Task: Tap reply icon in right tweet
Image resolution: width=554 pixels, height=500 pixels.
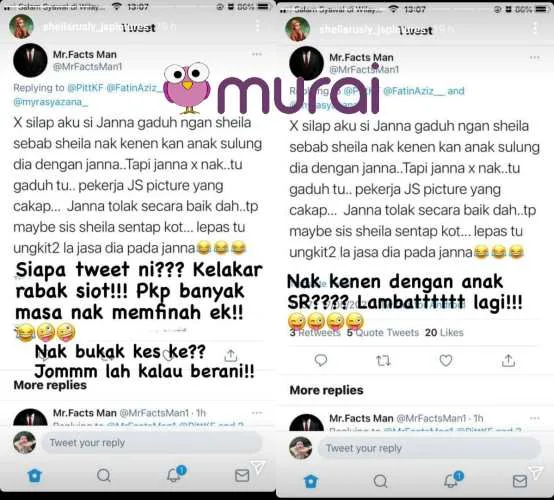Action: pyautogui.click(x=320, y=360)
